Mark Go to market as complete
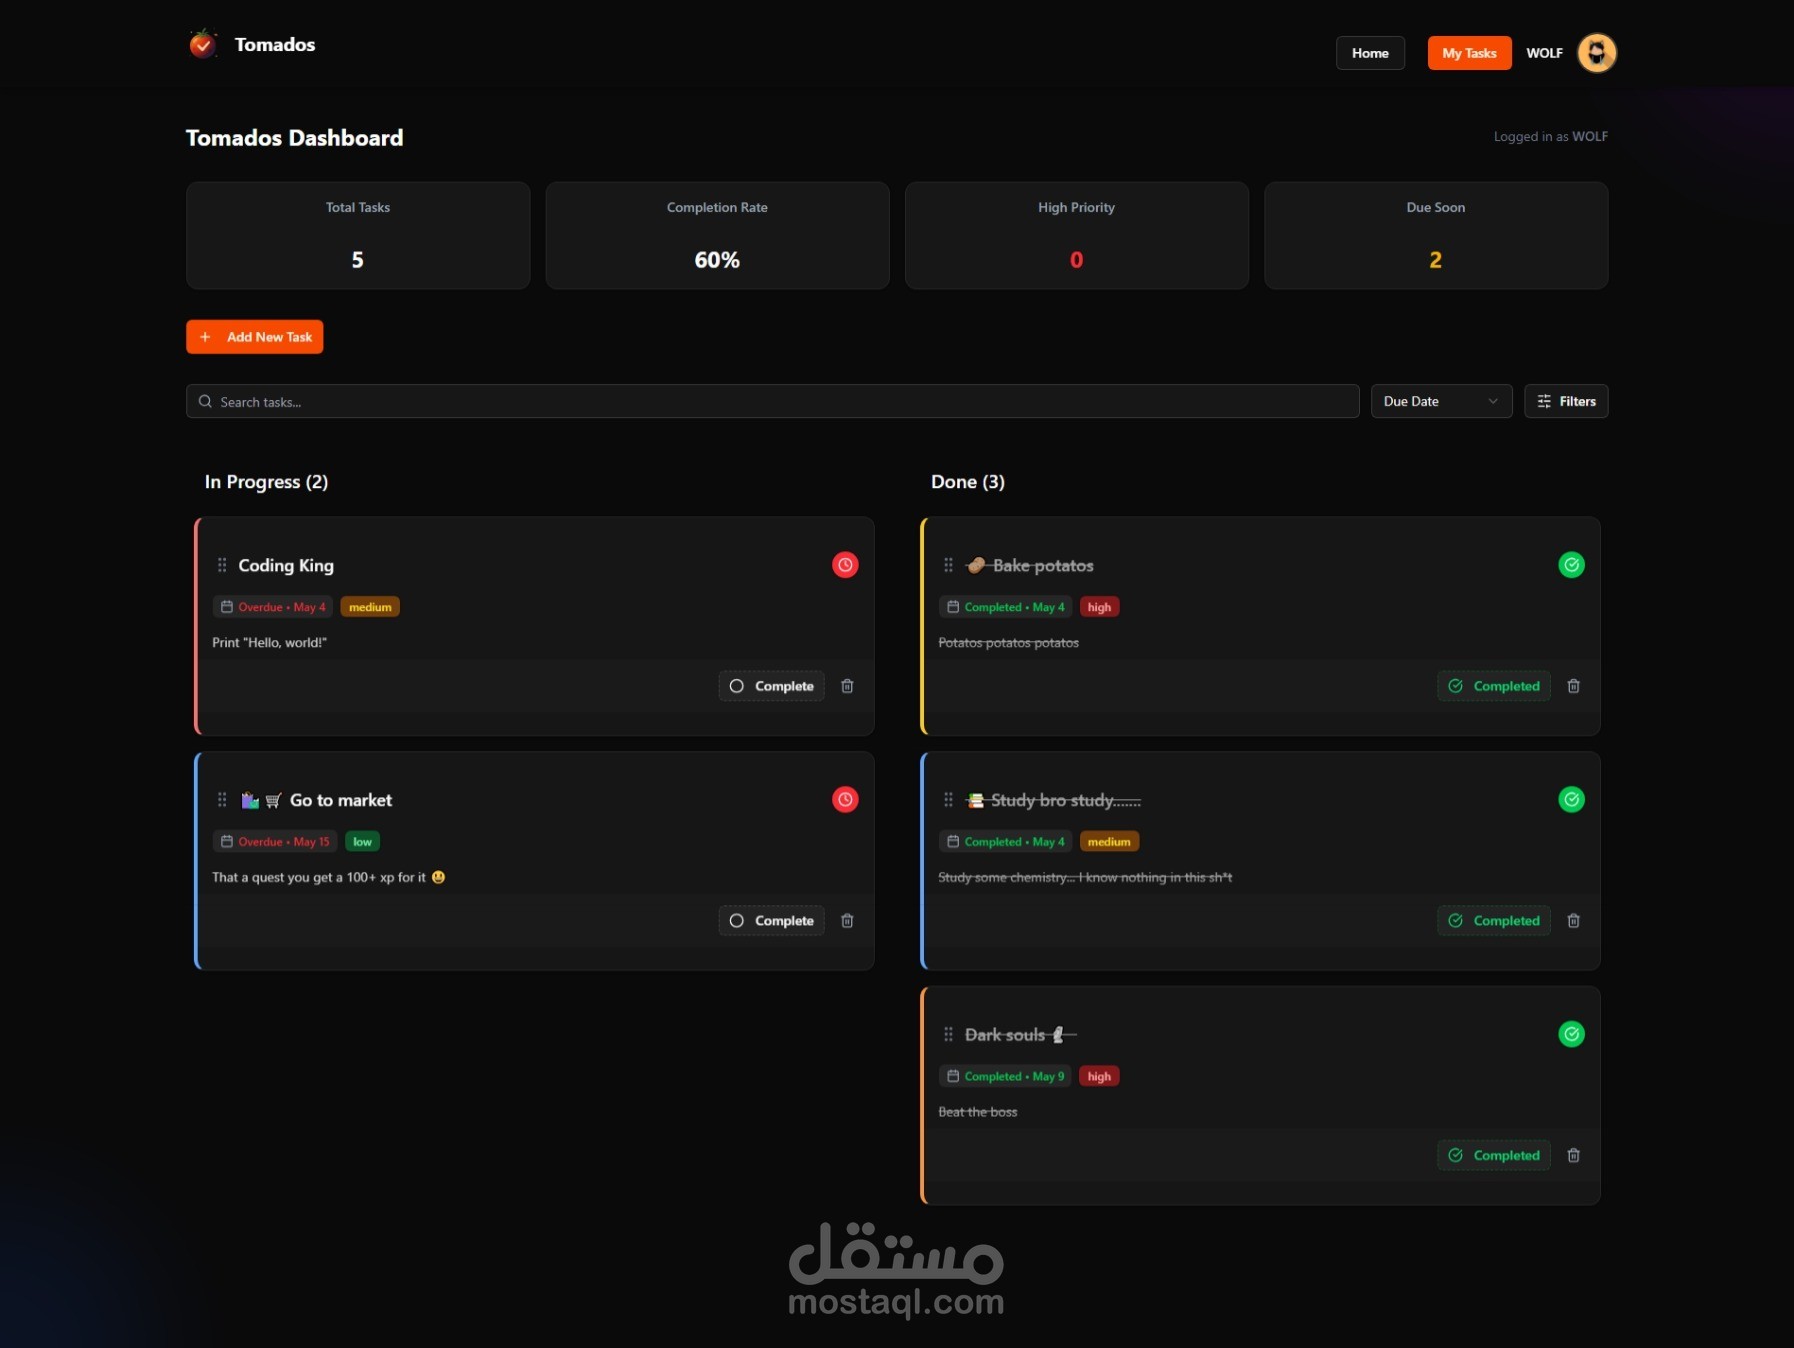 coord(772,920)
